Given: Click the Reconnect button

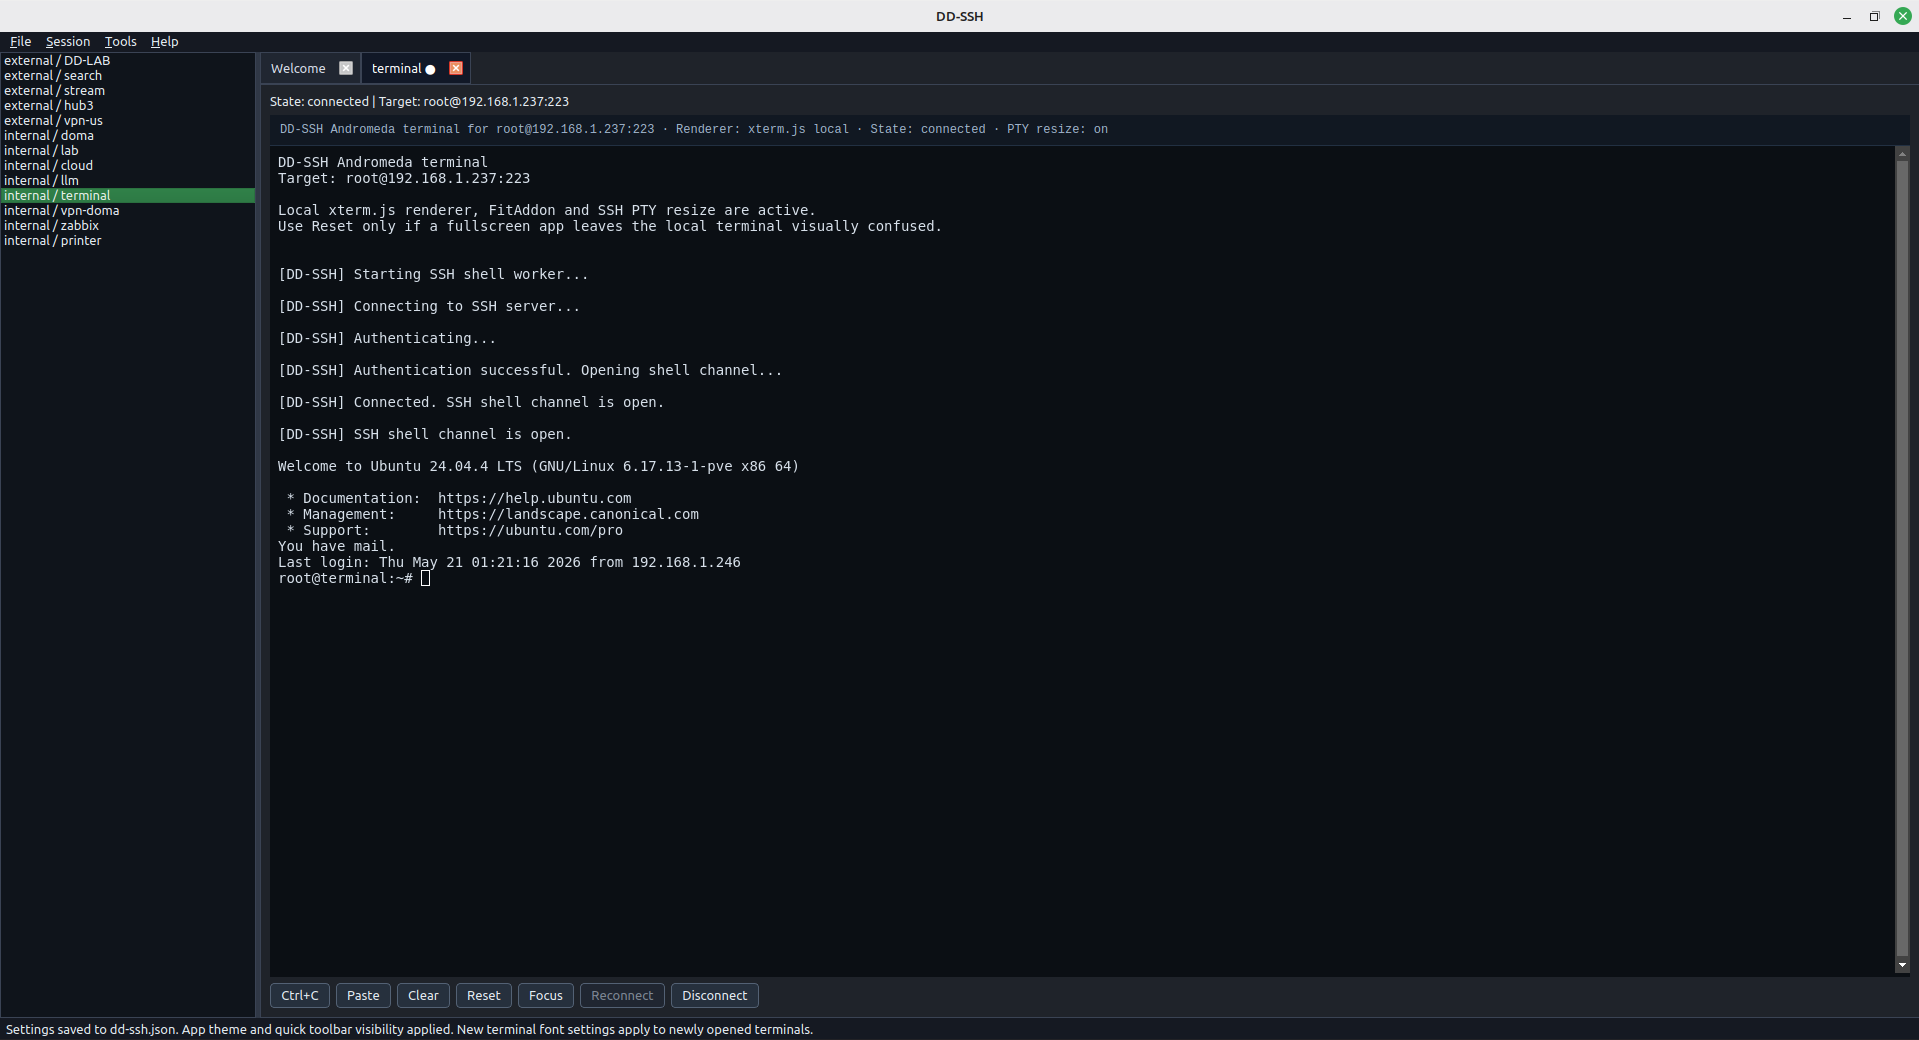Looking at the screenshot, I should (622, 995).
